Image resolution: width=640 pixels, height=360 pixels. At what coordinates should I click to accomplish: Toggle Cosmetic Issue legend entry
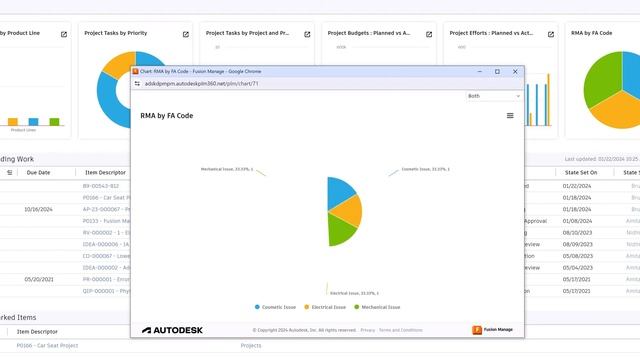pyautogui.click(x=275, y=307)
